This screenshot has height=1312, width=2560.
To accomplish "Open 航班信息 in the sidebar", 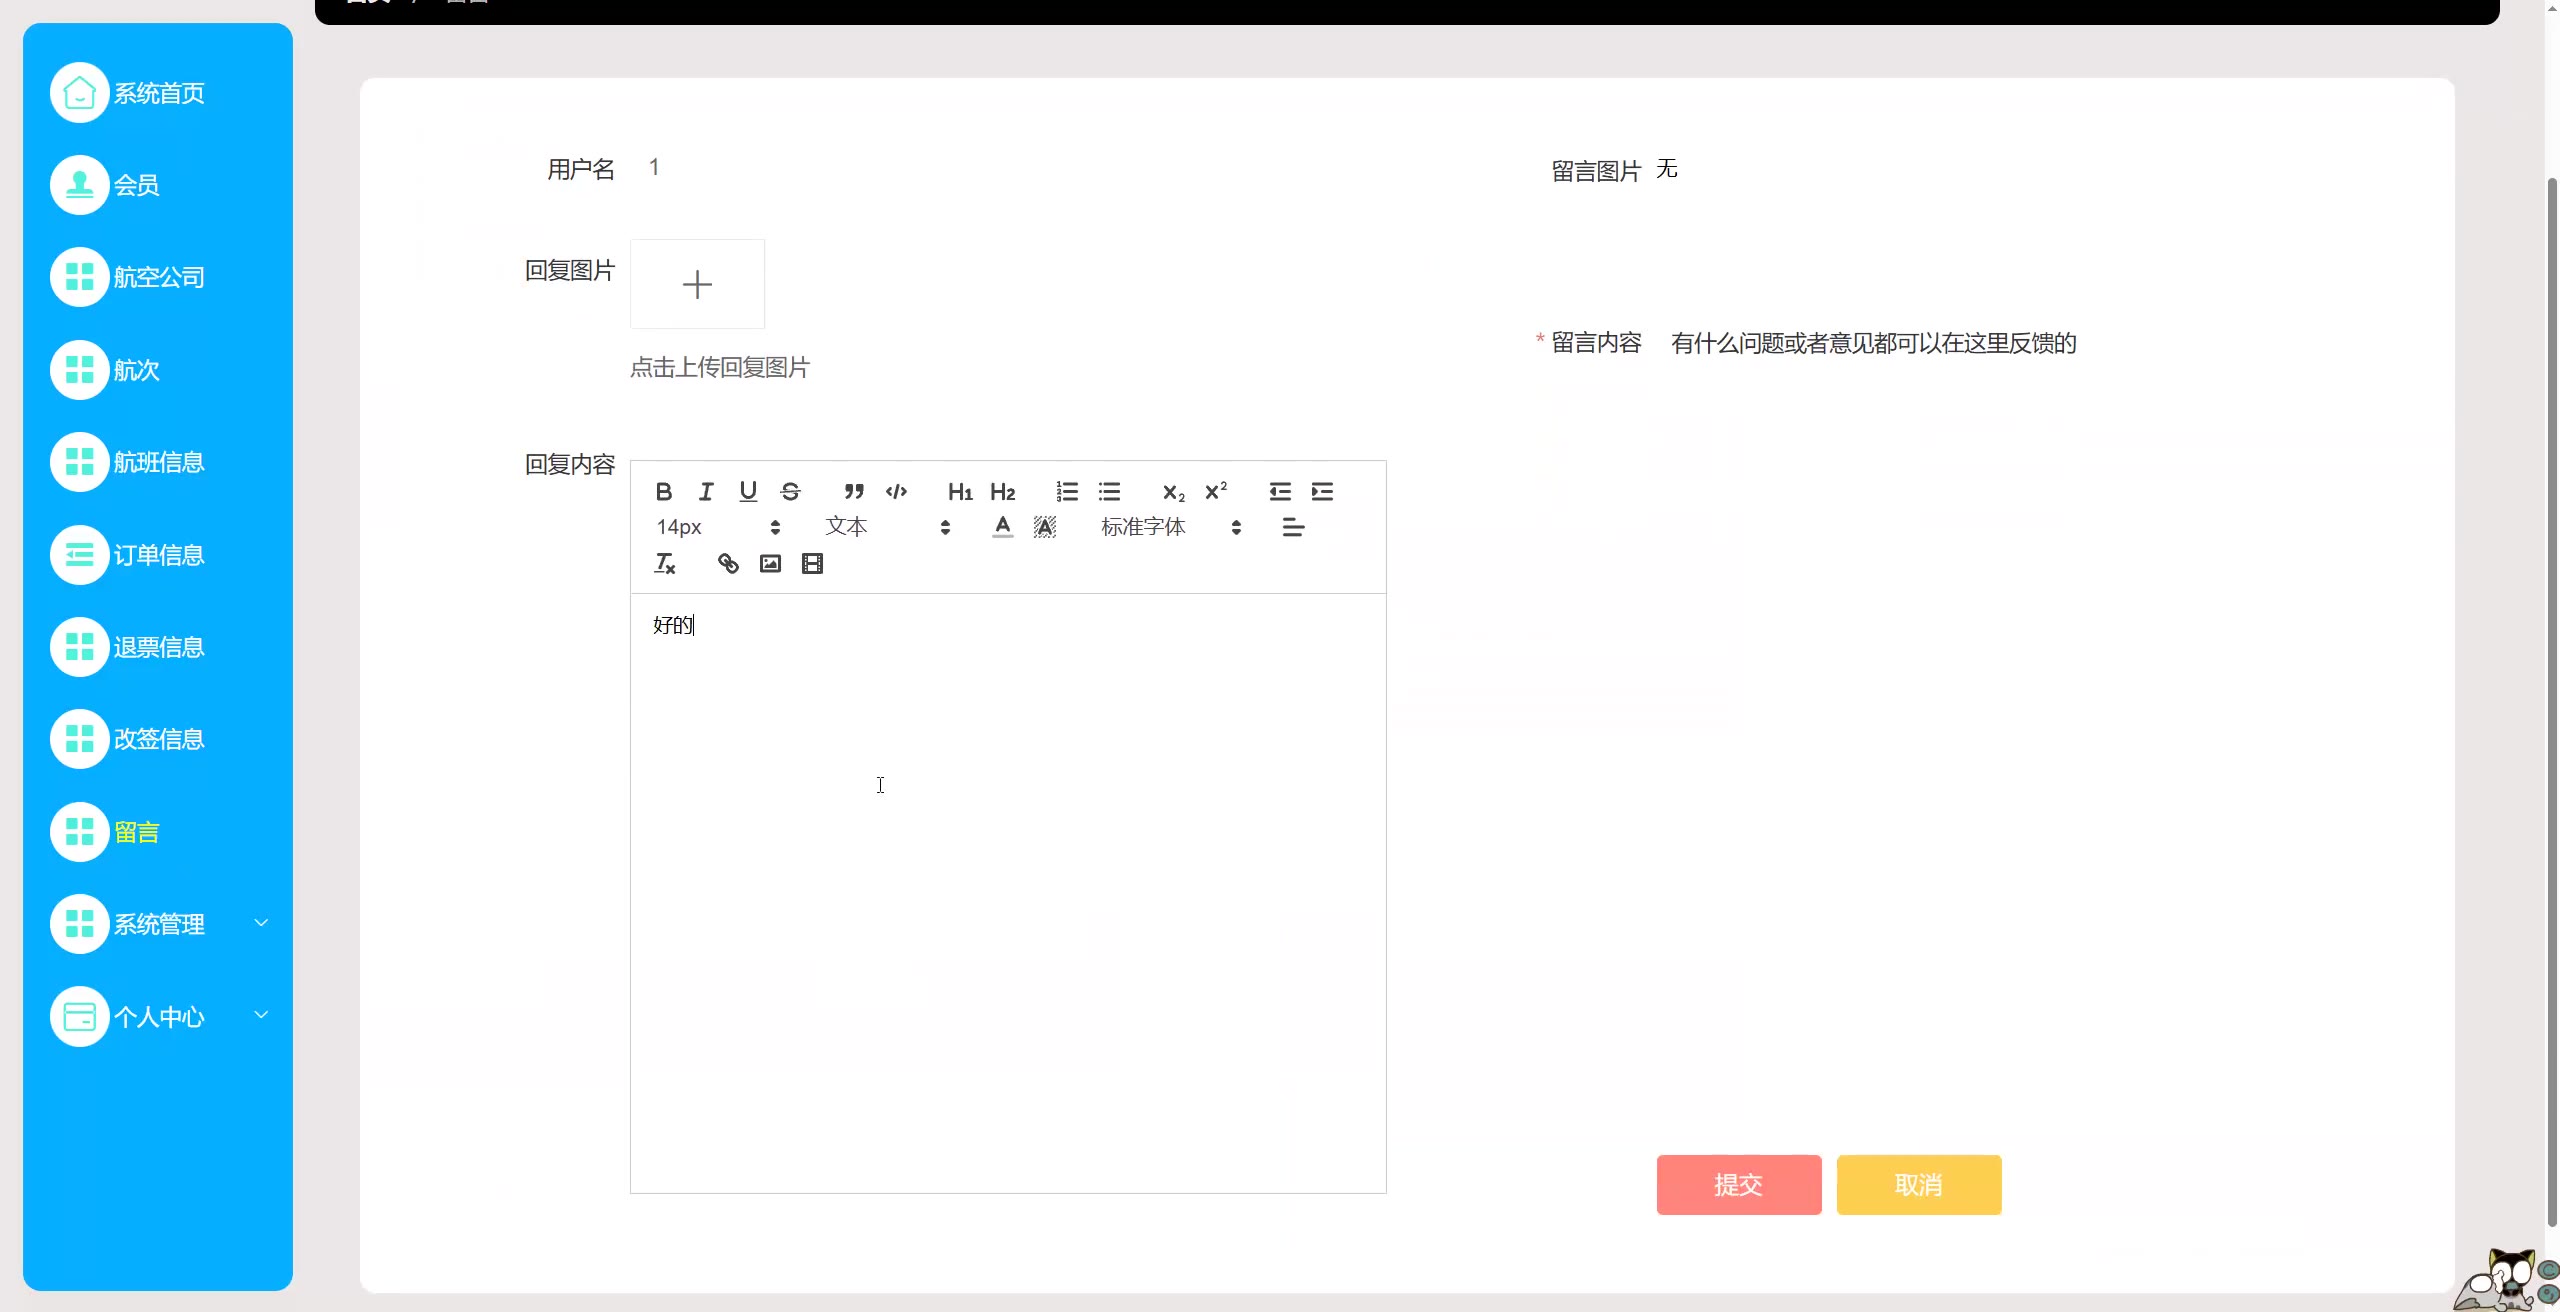I will 158,462.
